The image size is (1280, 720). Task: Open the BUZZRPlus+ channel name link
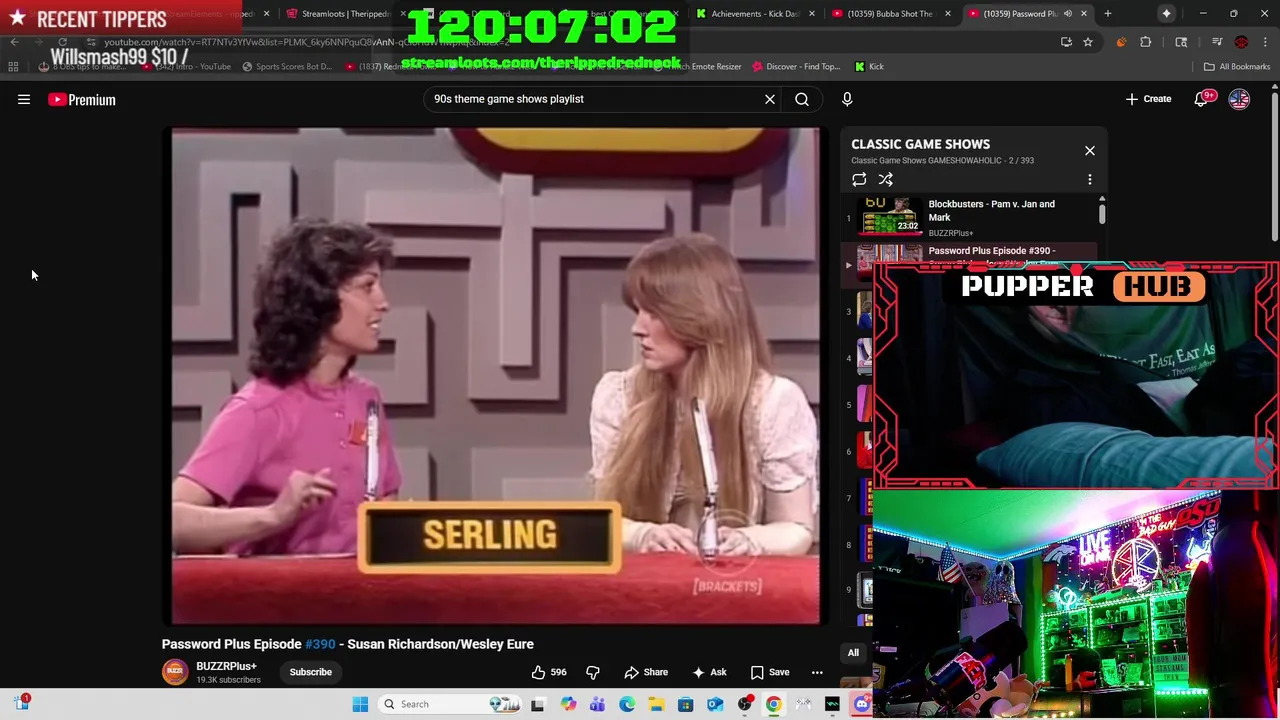(226, 666)
